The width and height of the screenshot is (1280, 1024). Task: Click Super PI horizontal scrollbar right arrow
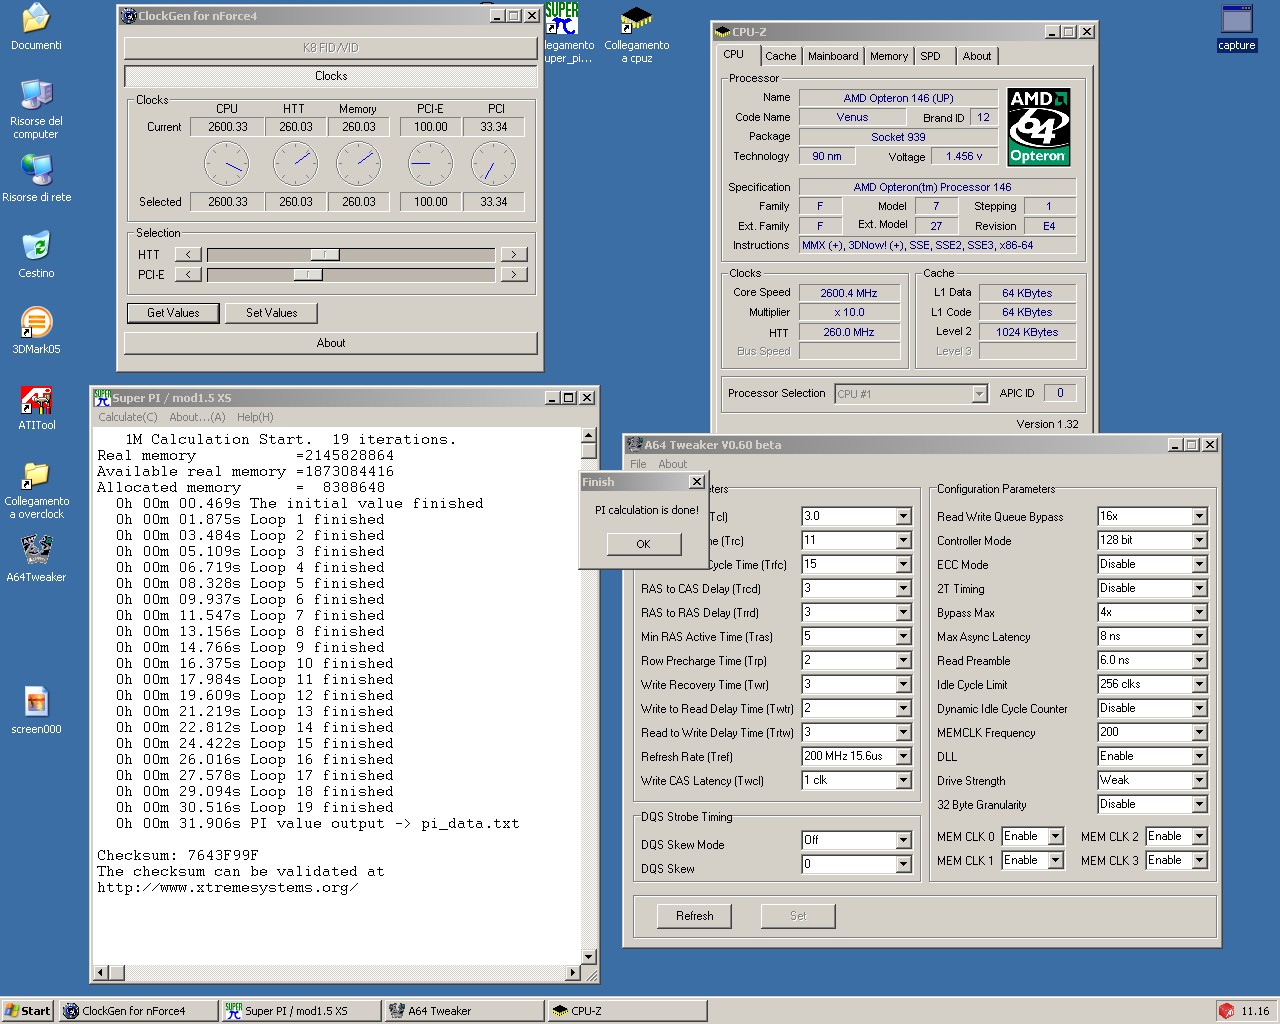pos(573,971)
